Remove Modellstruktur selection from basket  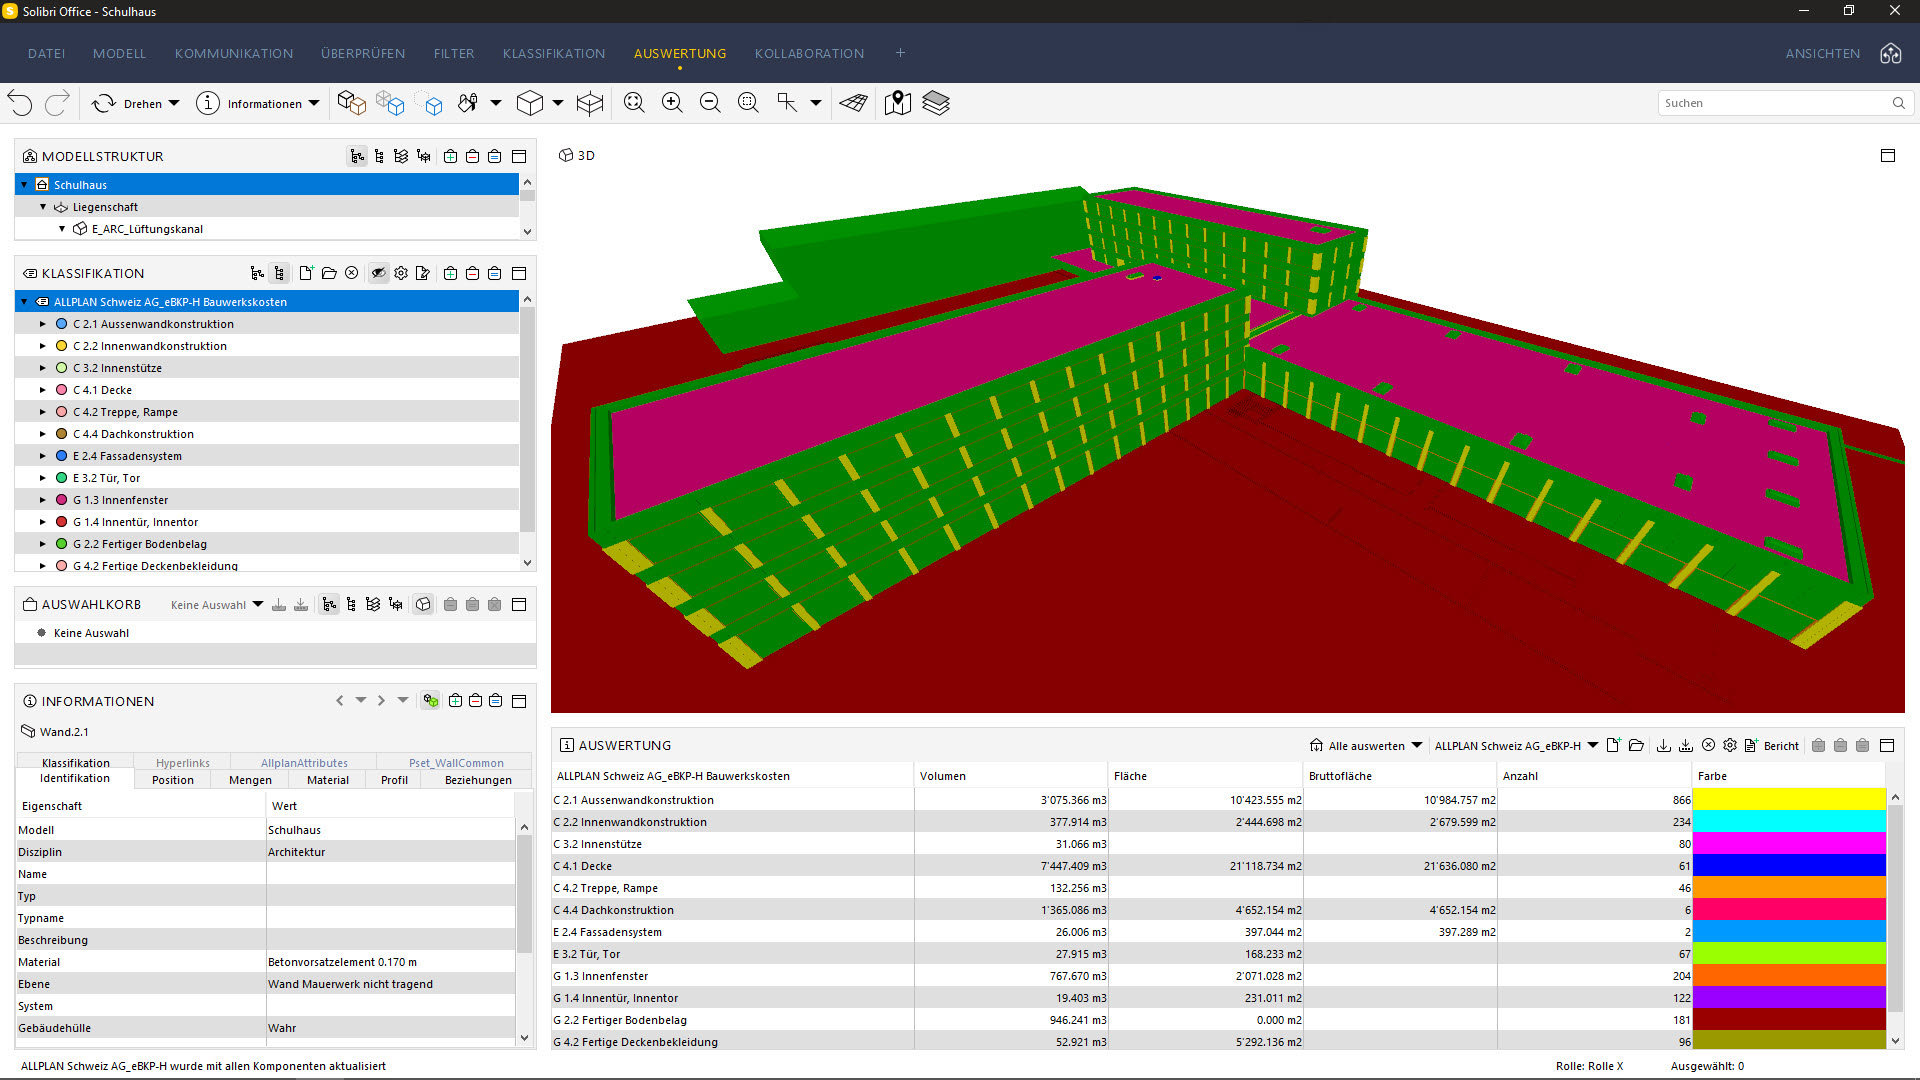pos(472,156)
